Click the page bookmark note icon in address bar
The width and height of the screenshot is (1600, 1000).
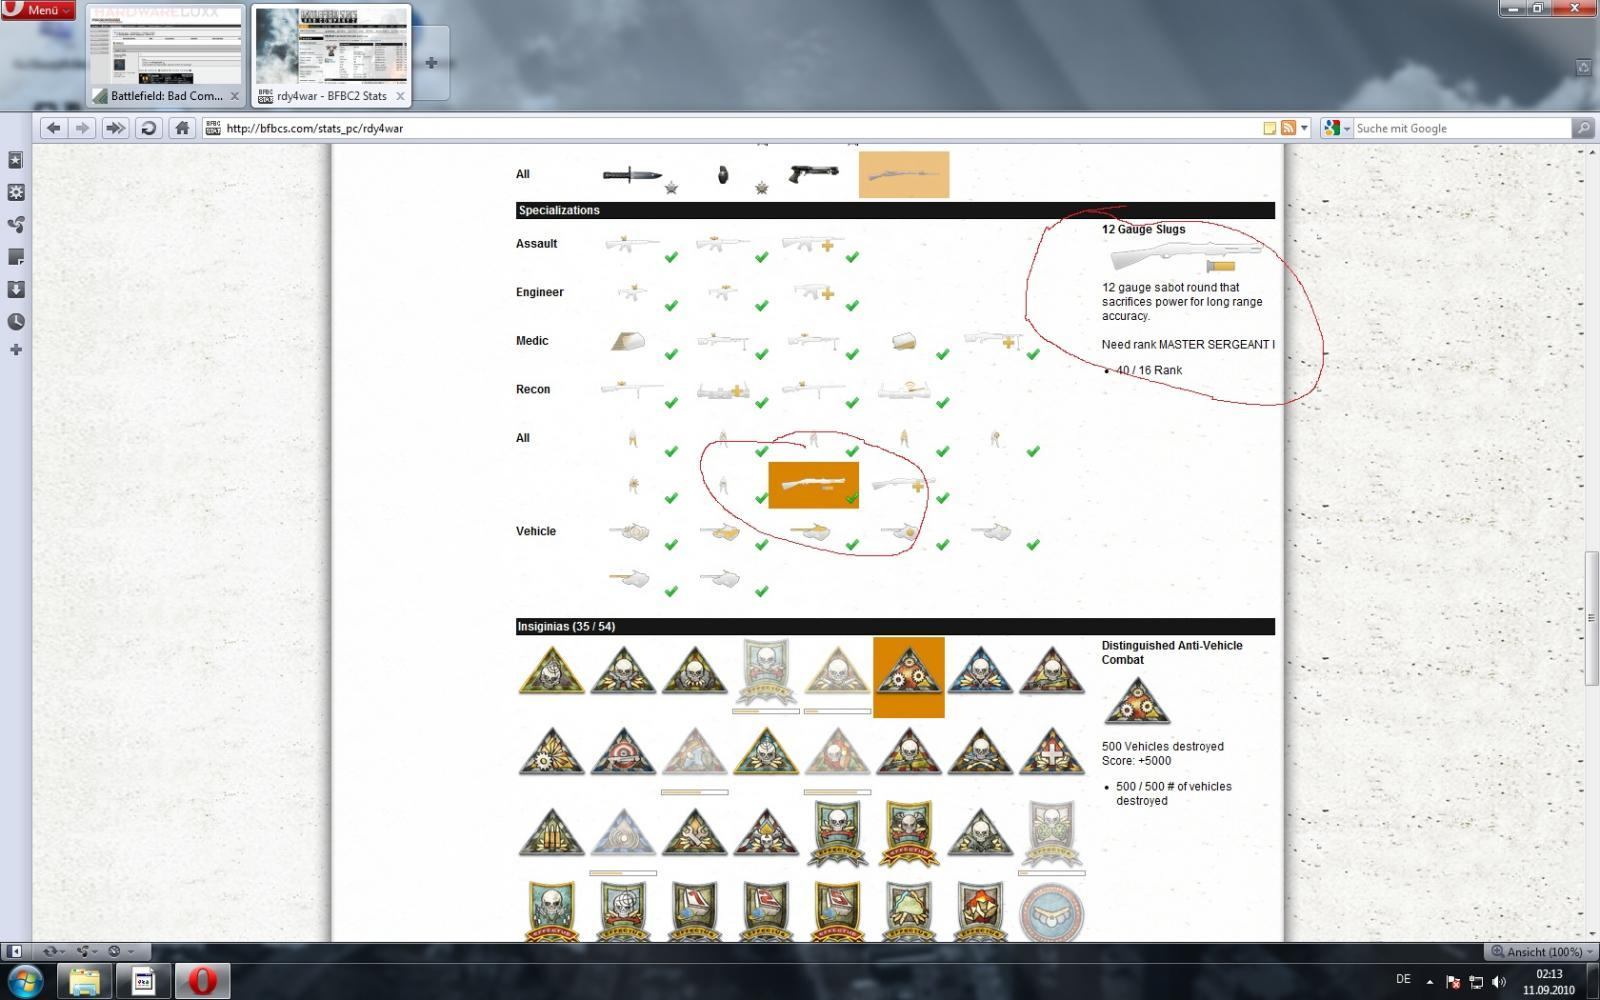[x=1270, y=128]
